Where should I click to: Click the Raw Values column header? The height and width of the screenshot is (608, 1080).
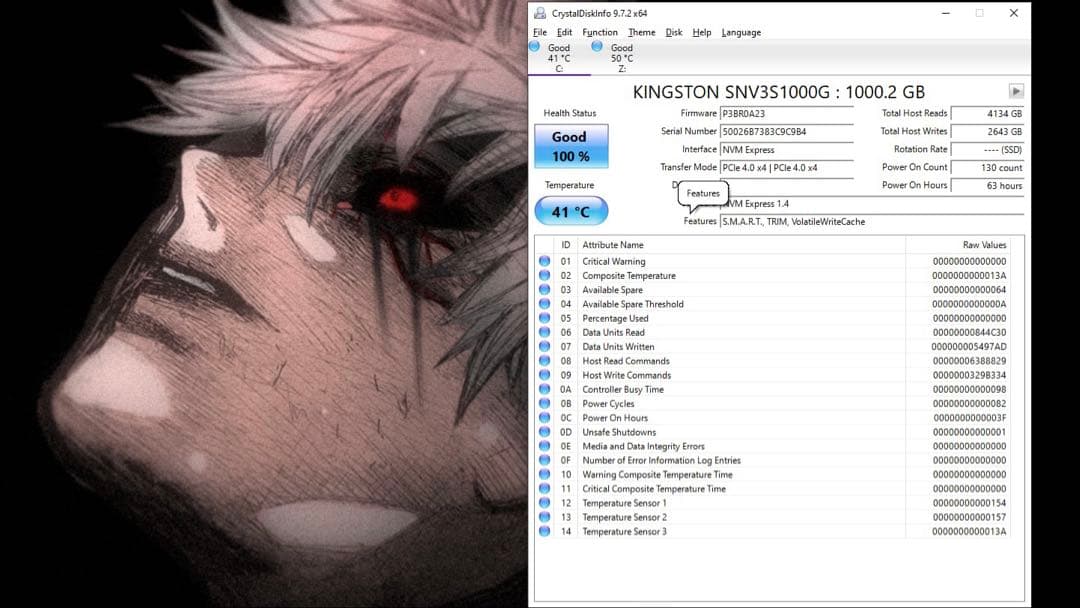pyautogui.click(x=957, y=244)
